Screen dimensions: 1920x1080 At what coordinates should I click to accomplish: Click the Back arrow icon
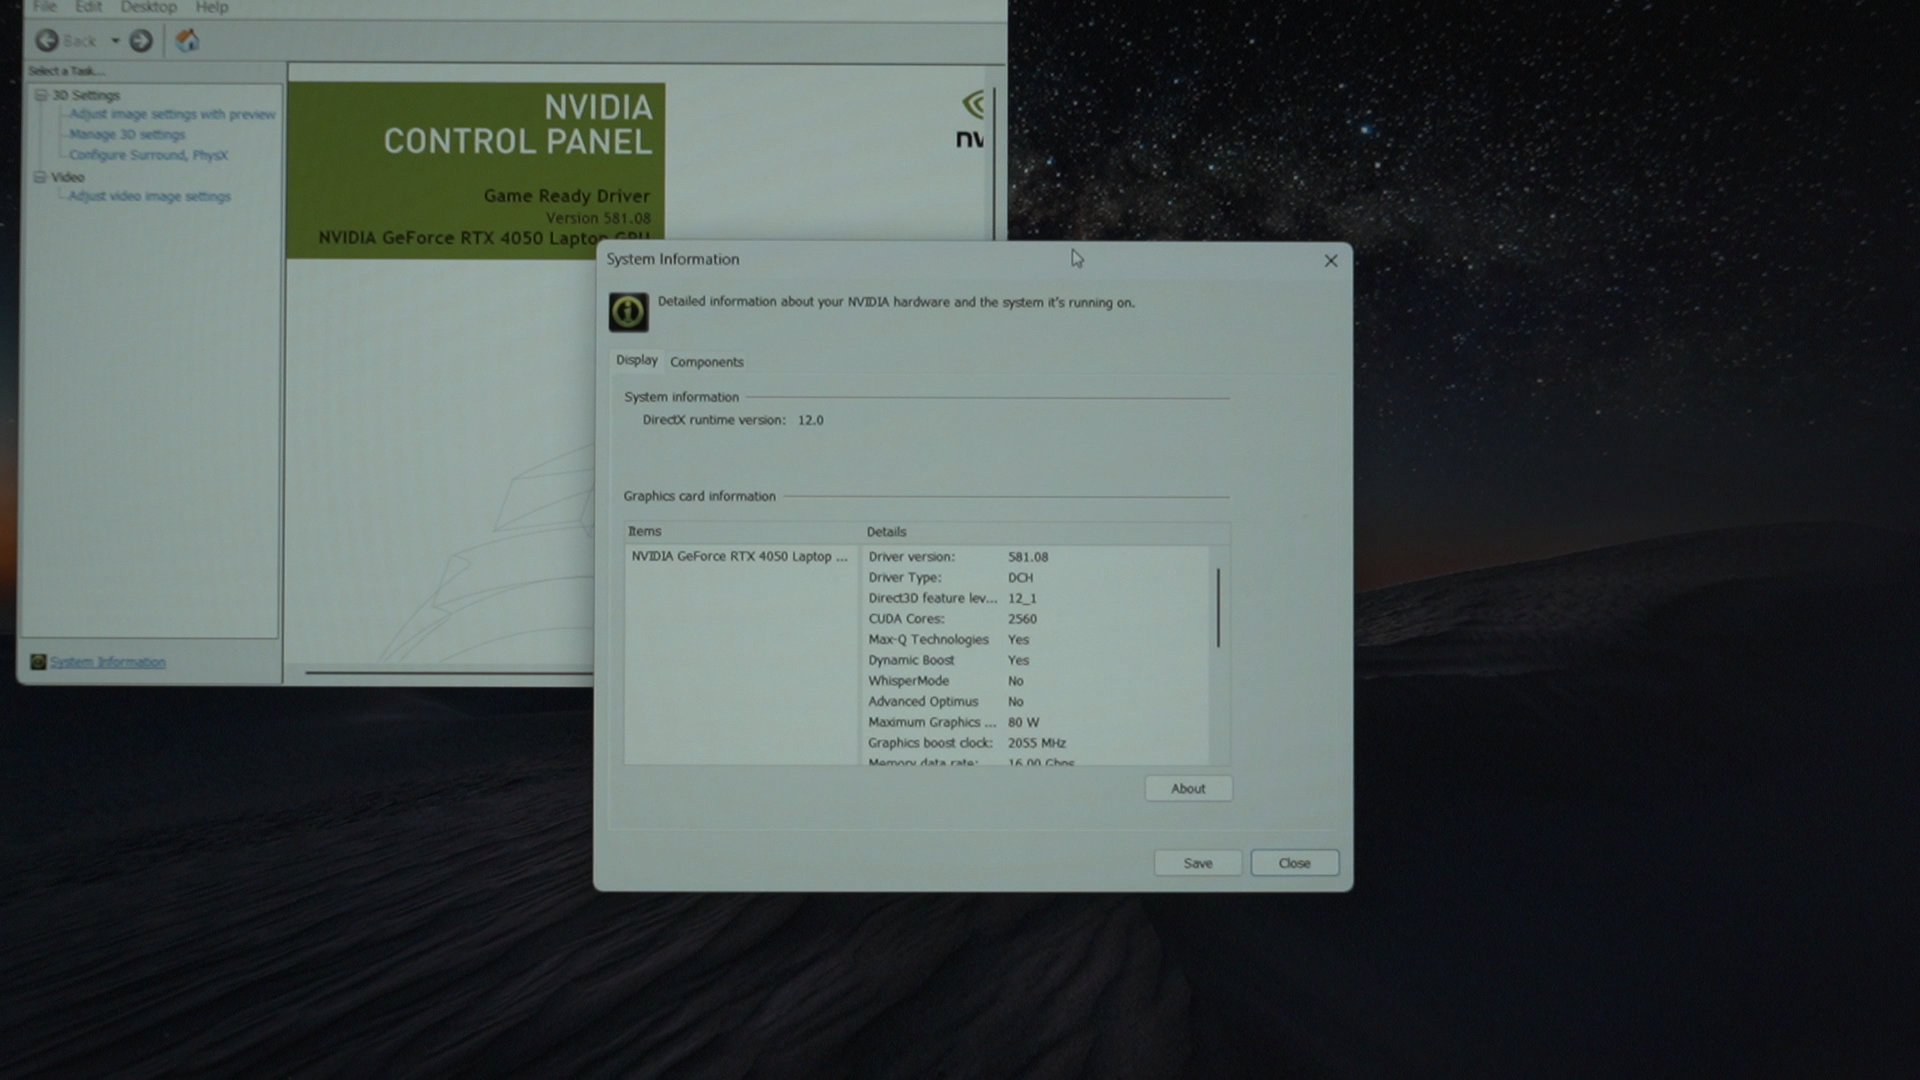tap(47, 41)
